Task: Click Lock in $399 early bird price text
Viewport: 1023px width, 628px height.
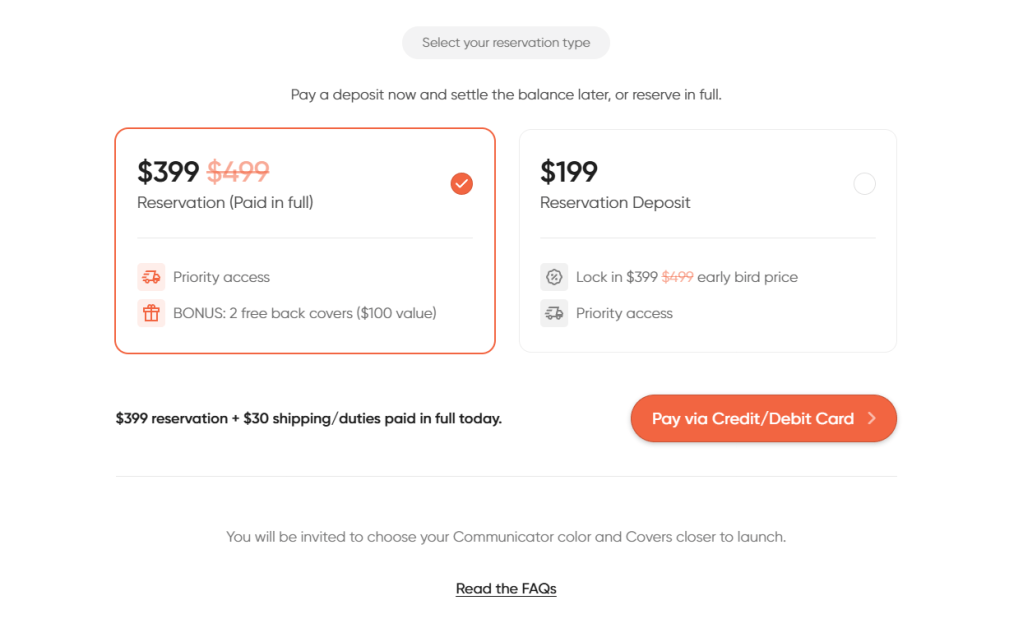Action: point(687,277)
